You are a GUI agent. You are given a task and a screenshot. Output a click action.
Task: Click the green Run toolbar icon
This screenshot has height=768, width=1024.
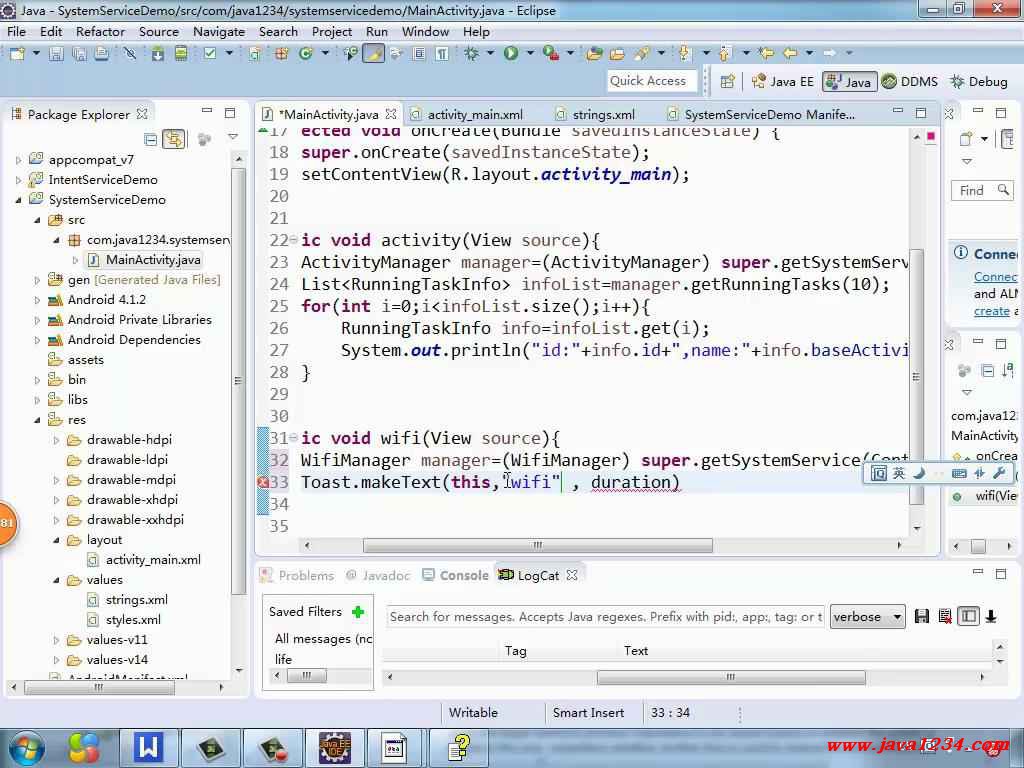511,54
